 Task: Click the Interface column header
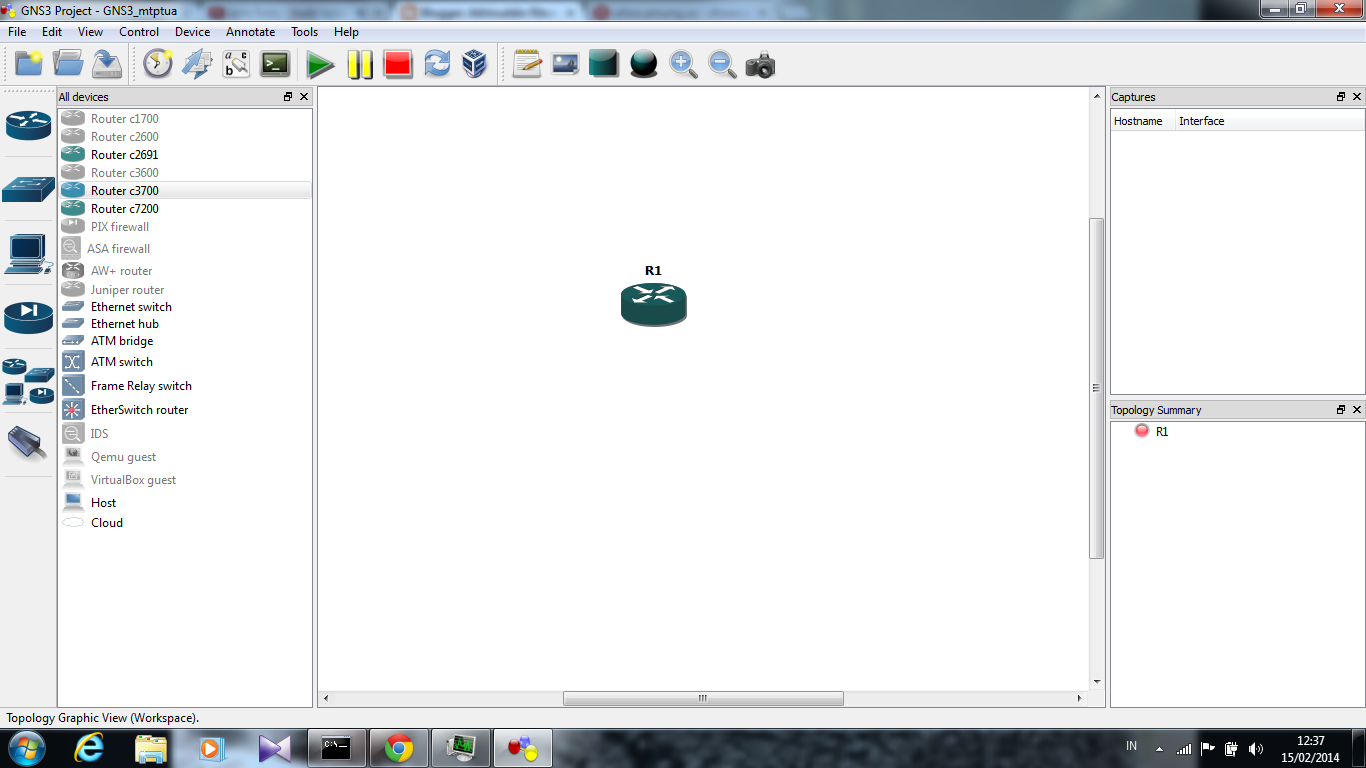point(1268,121)
